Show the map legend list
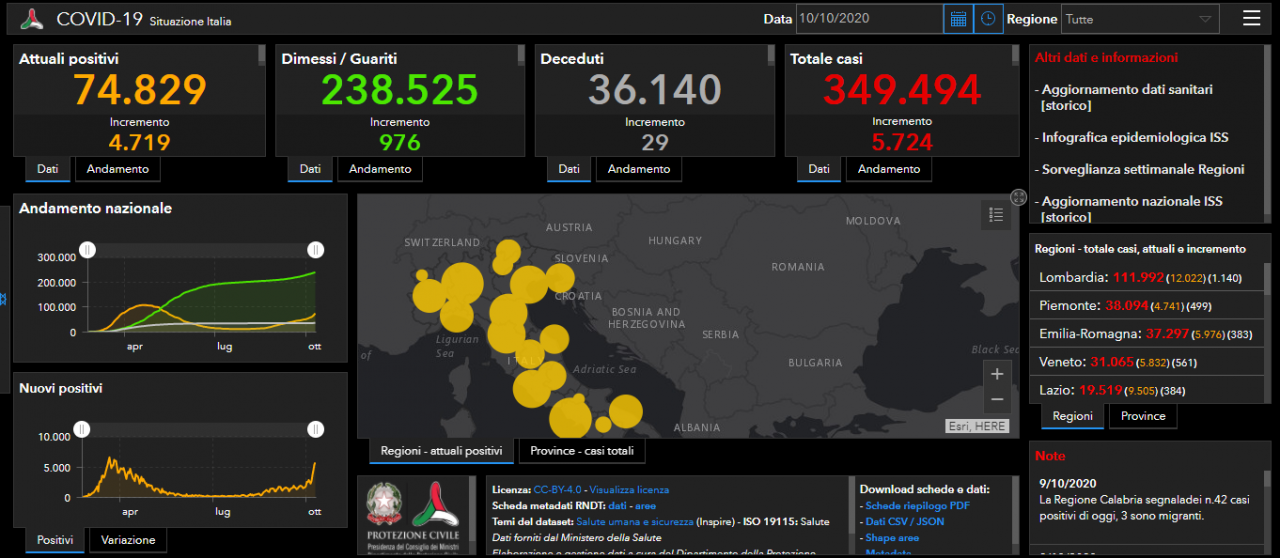The height and width of the screenshot is (558, 1280). (995, 214)
